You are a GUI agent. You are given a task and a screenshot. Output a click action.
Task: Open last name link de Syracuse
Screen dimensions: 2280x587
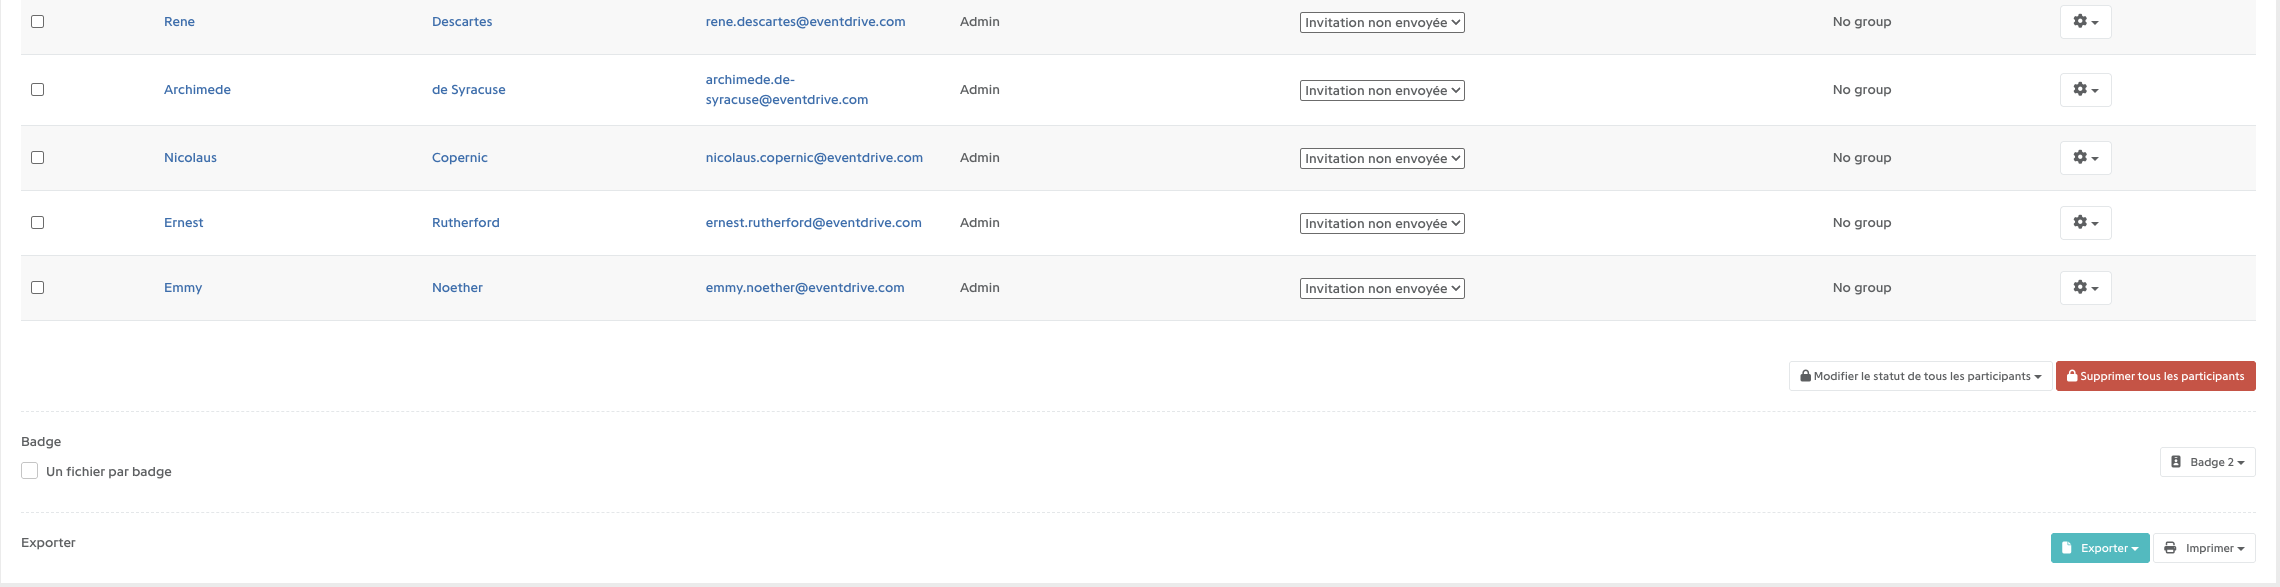468,89
